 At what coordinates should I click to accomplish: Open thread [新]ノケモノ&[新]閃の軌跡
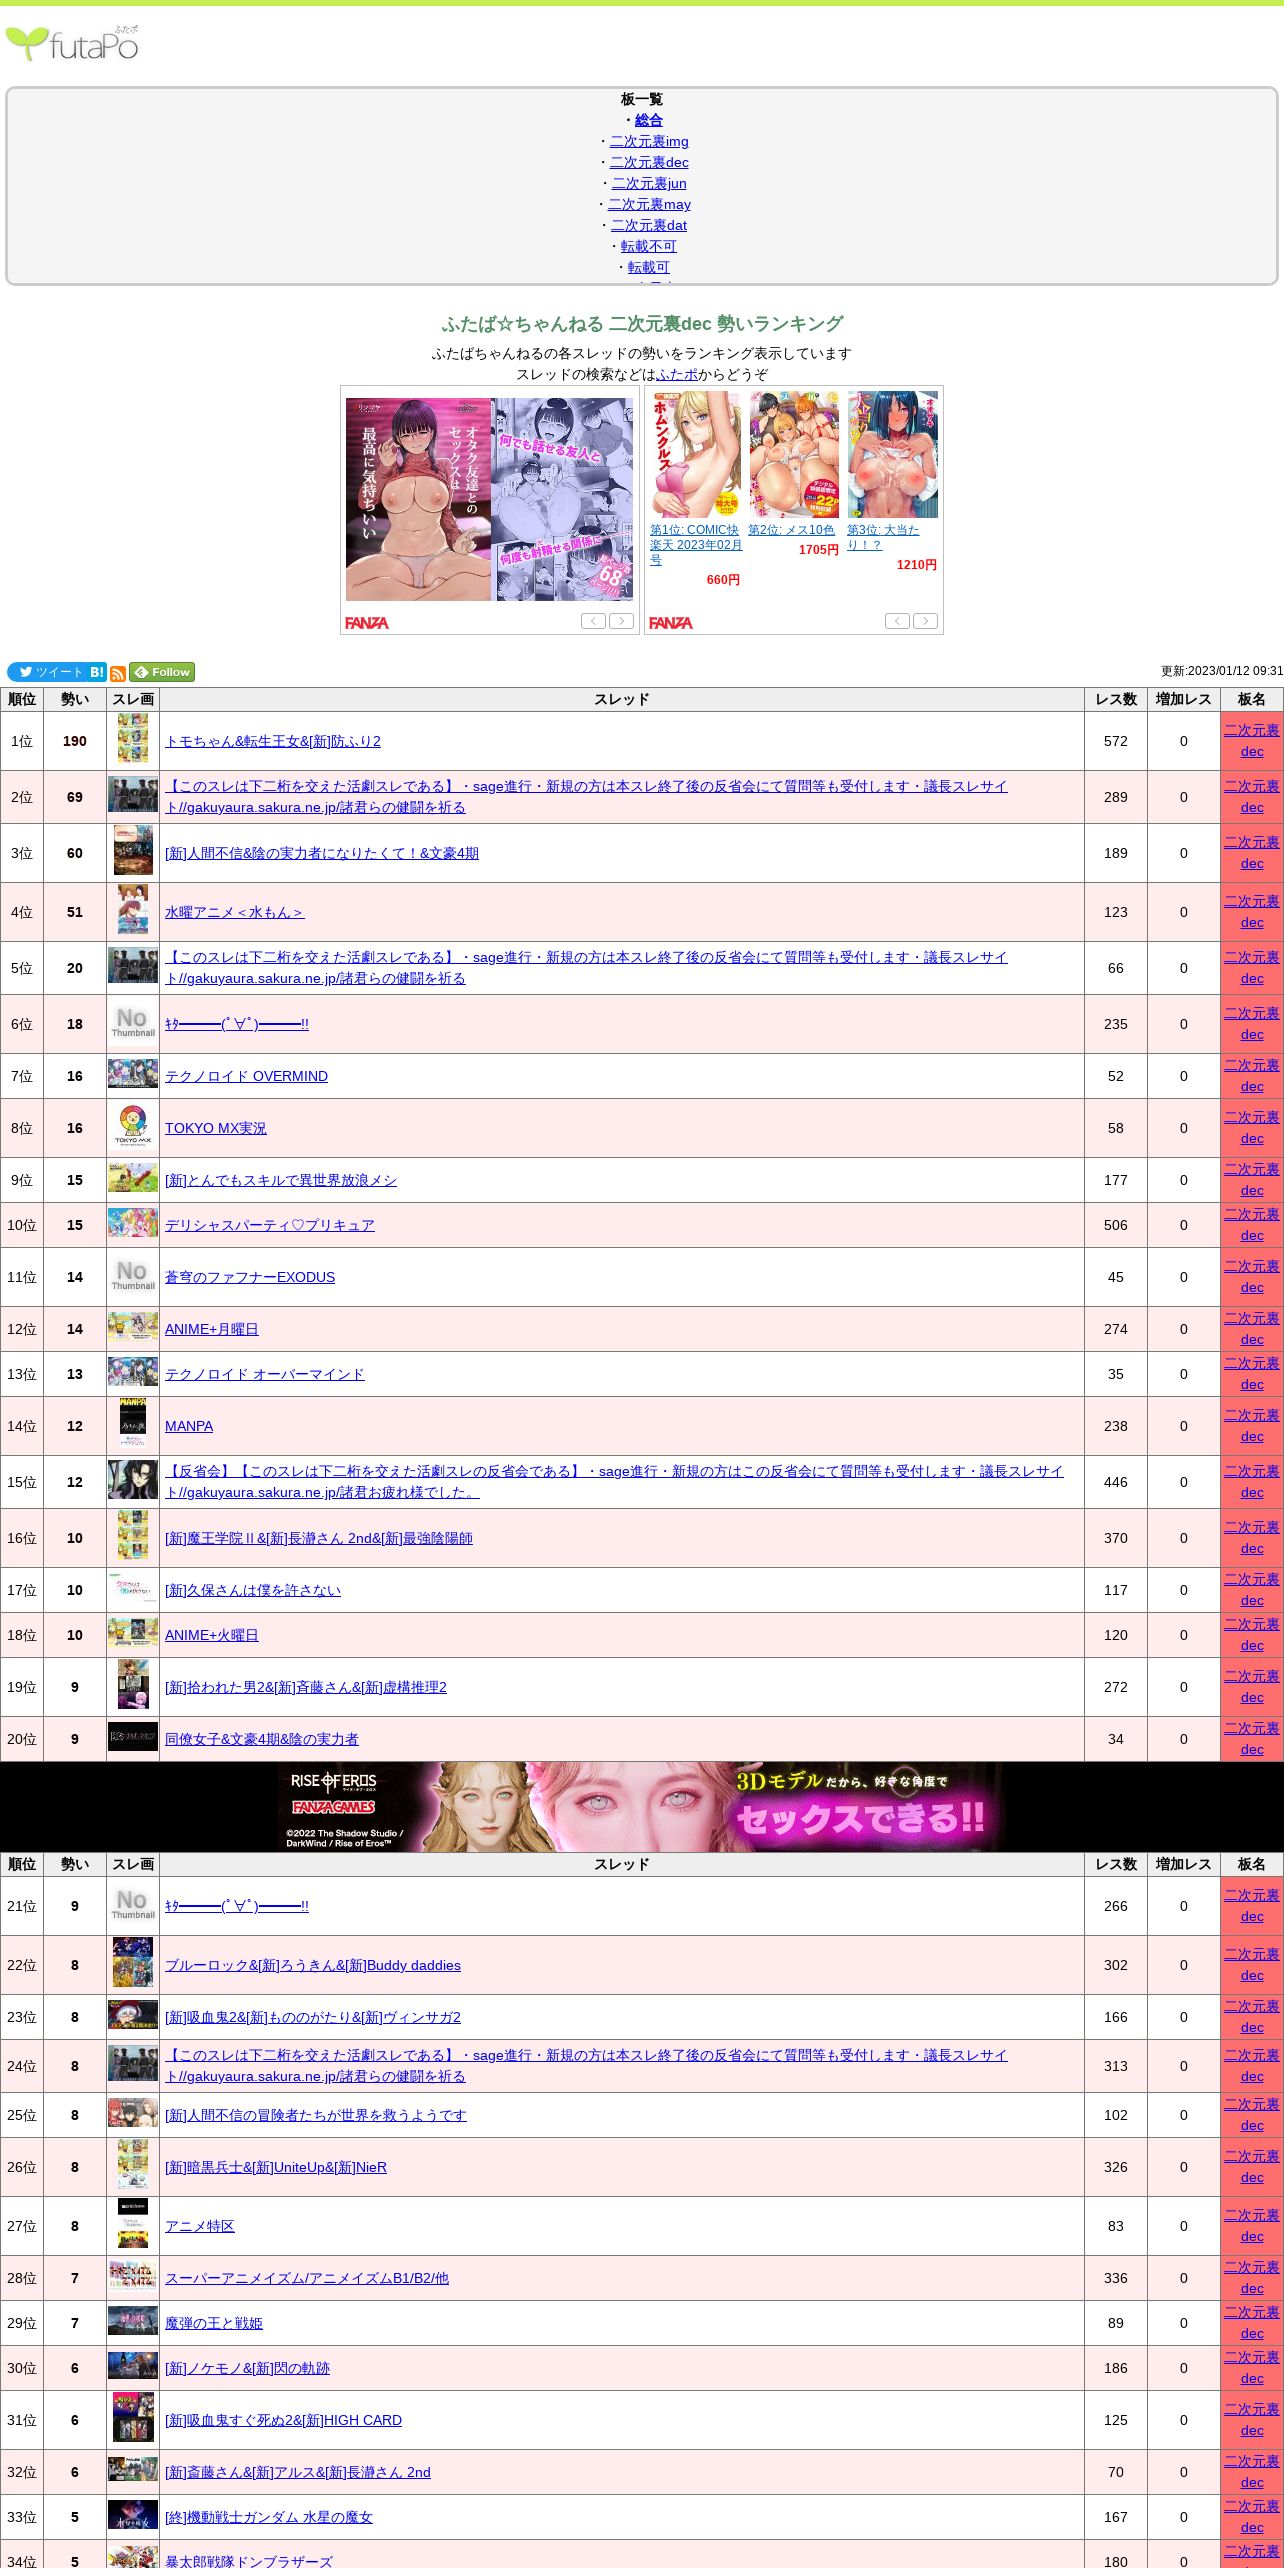[247, 2368]
